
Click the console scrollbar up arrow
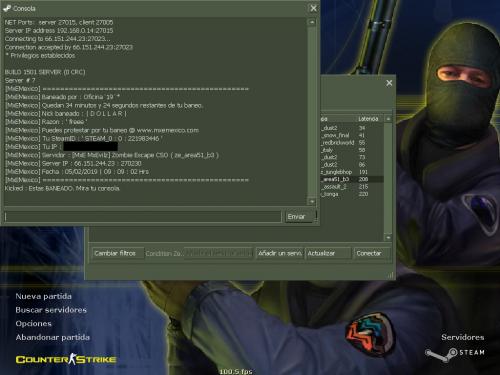[312, 22]
